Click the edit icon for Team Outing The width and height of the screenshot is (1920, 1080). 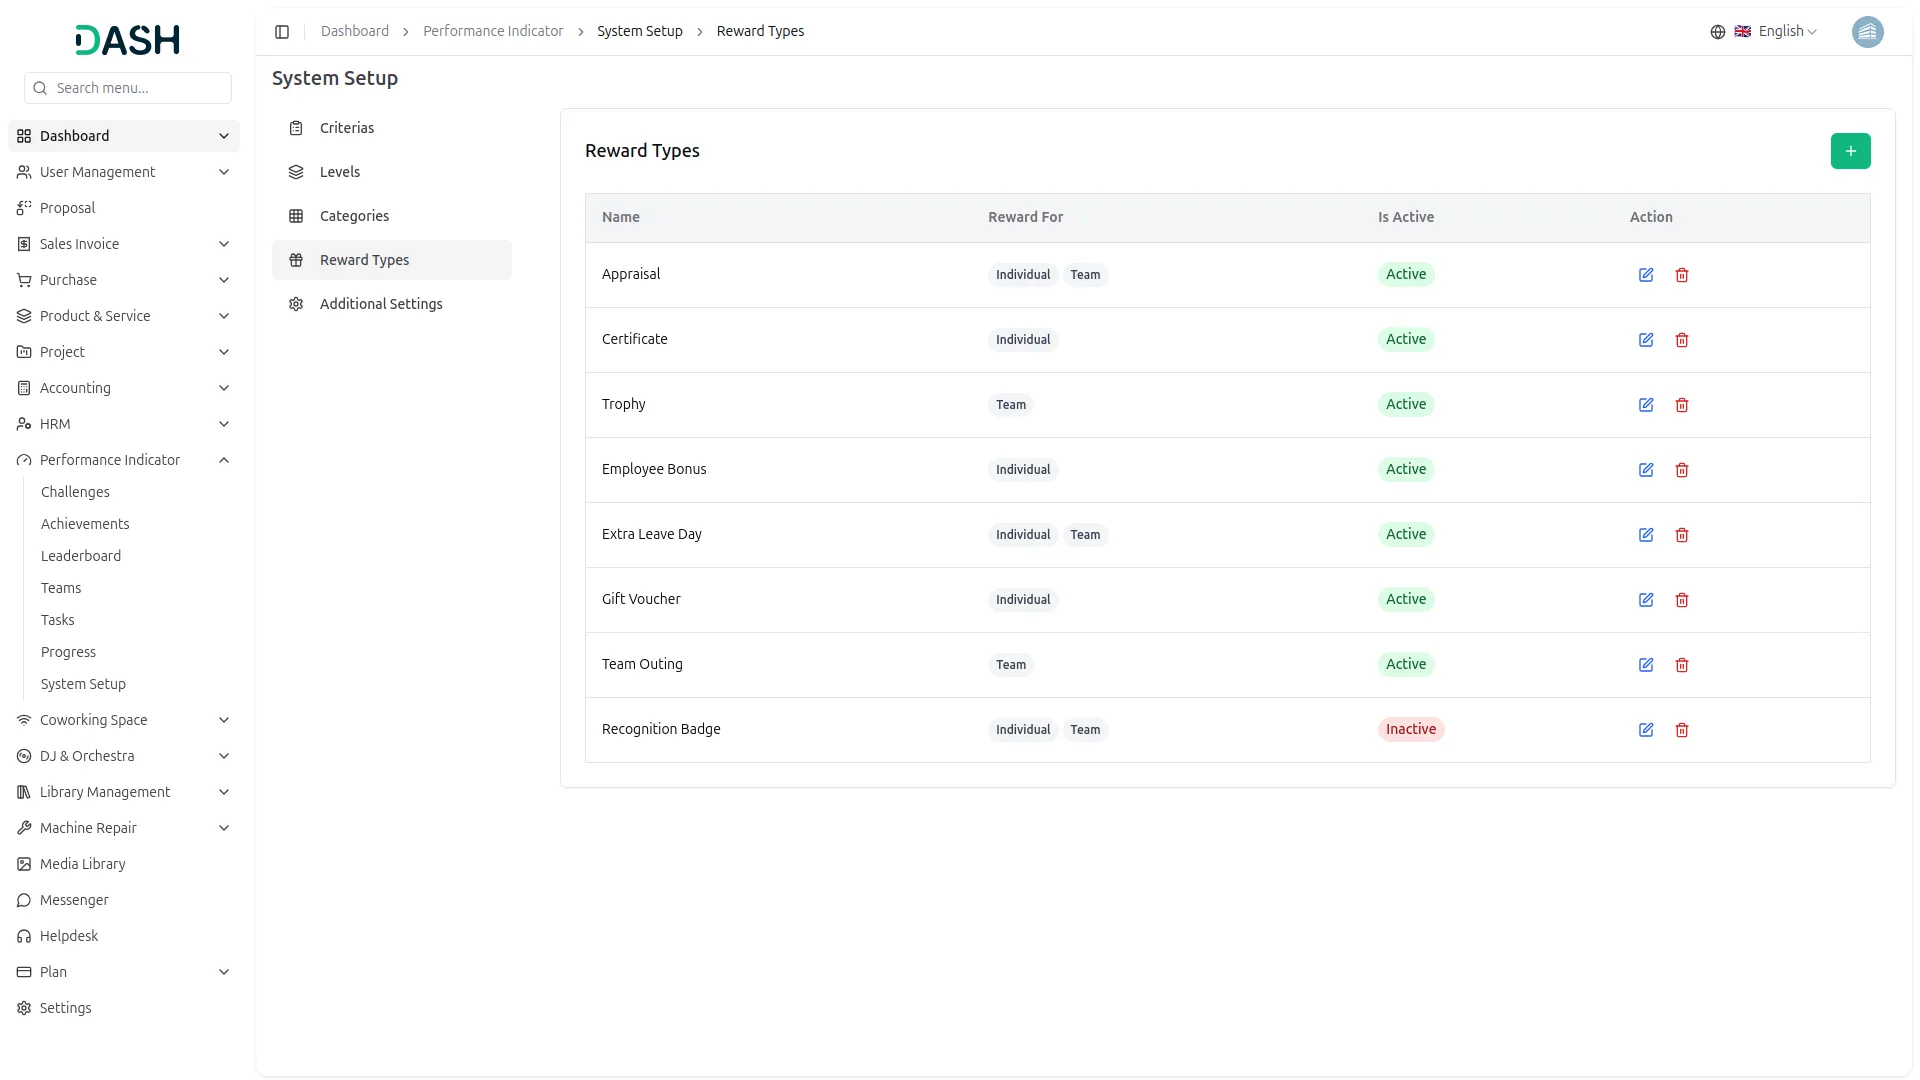tap(1646, 665)
